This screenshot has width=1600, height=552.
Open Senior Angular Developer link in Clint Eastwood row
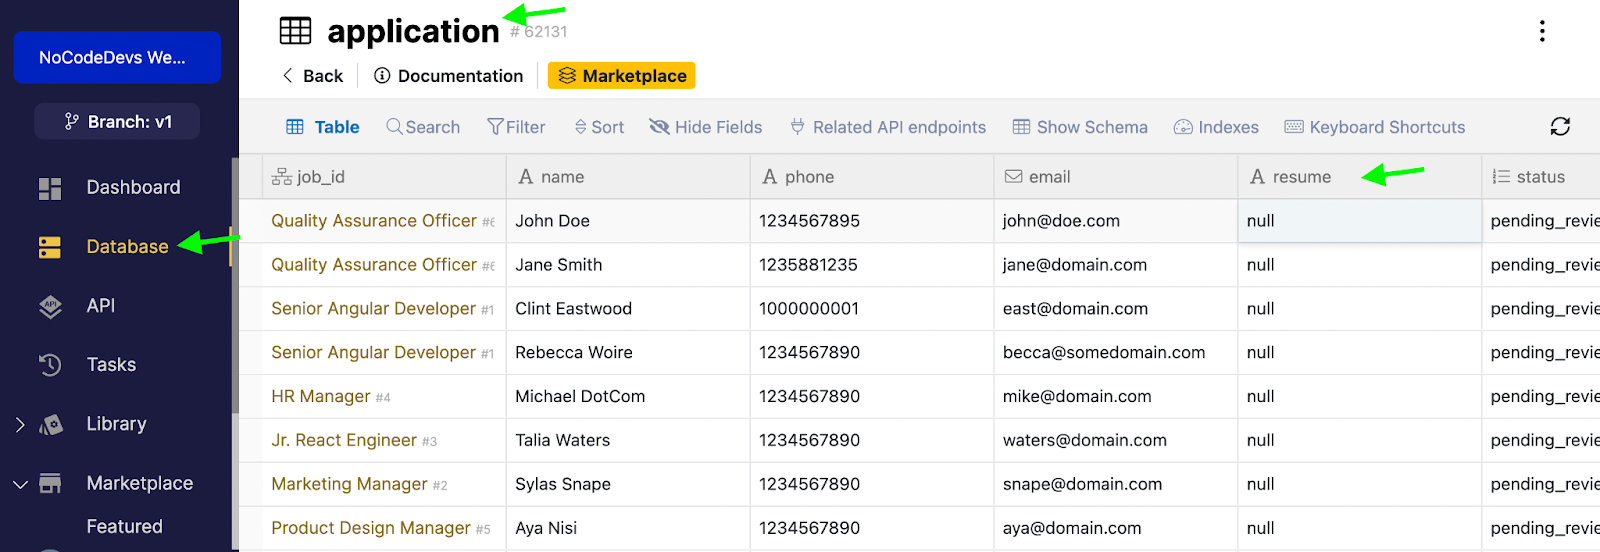click(373, 309)
